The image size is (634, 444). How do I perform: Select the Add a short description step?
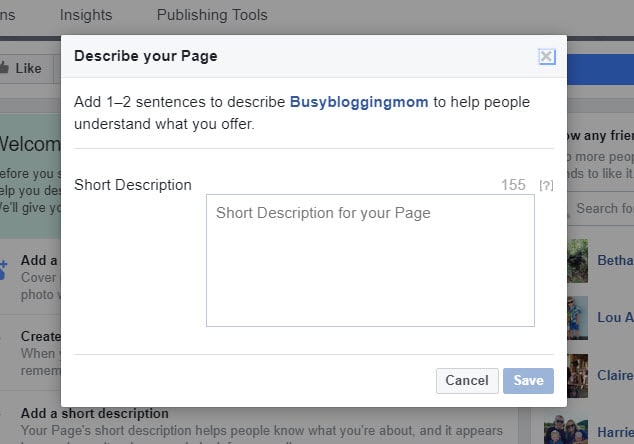pos(95,413)
